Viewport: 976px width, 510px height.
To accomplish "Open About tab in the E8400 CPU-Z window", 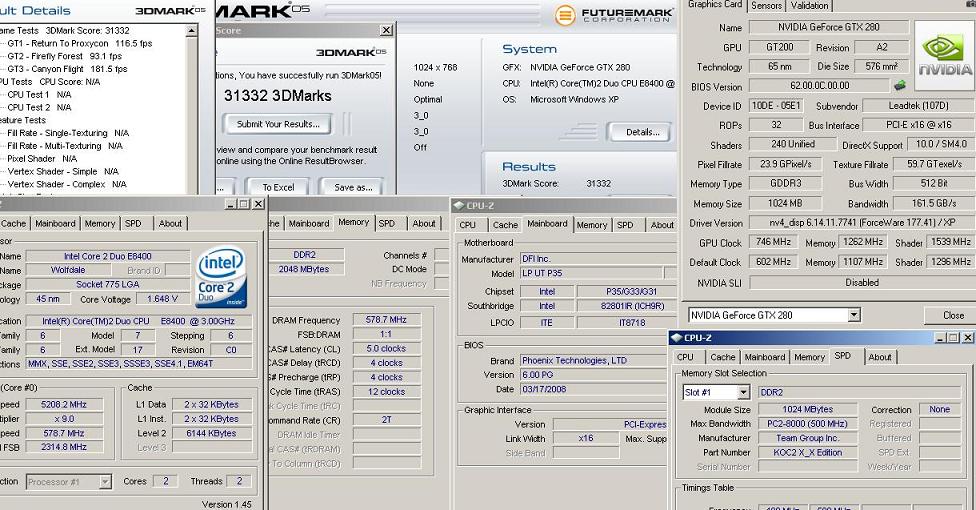I will pos(170,224).
